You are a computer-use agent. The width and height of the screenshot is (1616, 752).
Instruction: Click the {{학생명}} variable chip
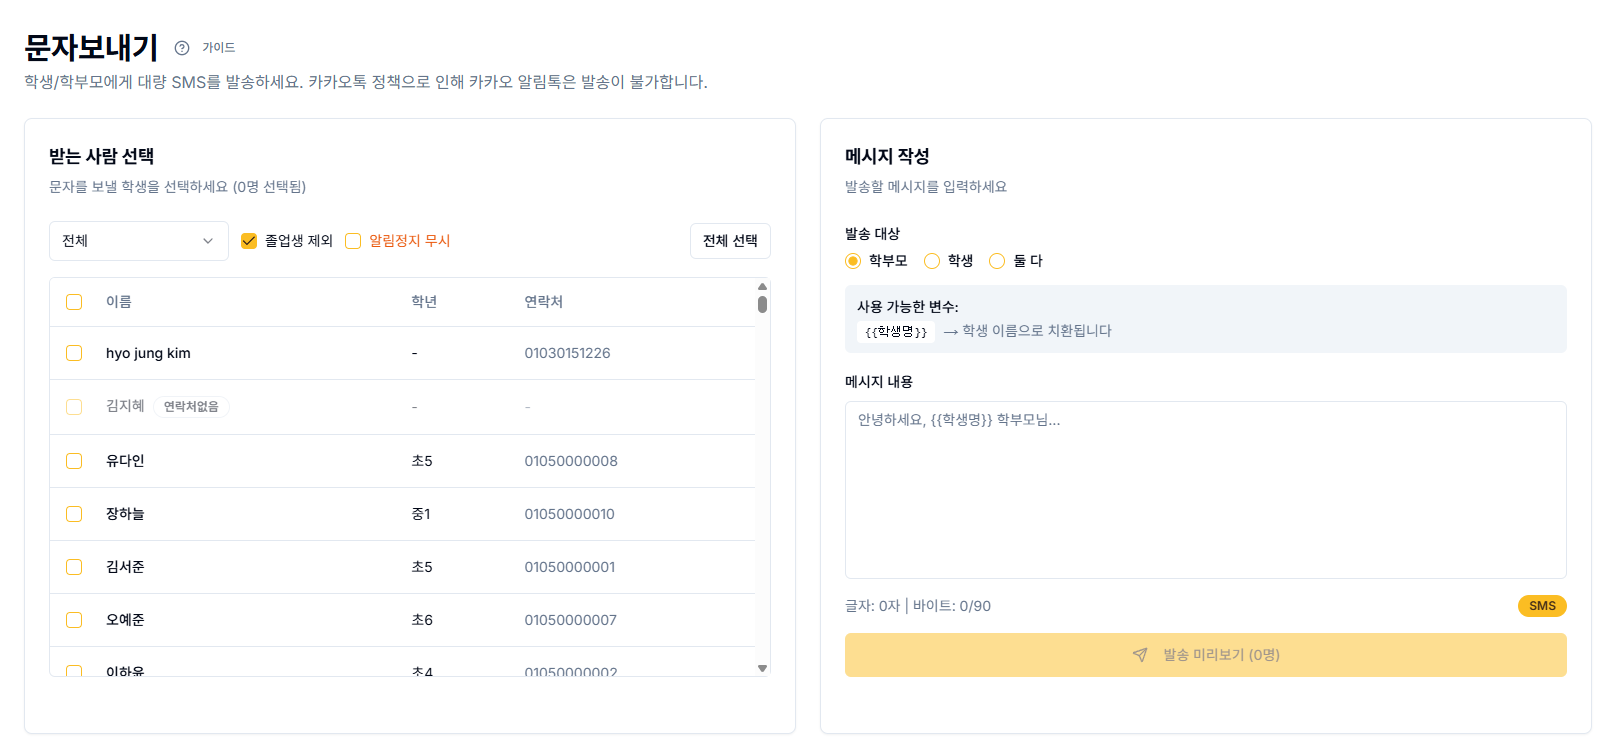tap(896, 332)
